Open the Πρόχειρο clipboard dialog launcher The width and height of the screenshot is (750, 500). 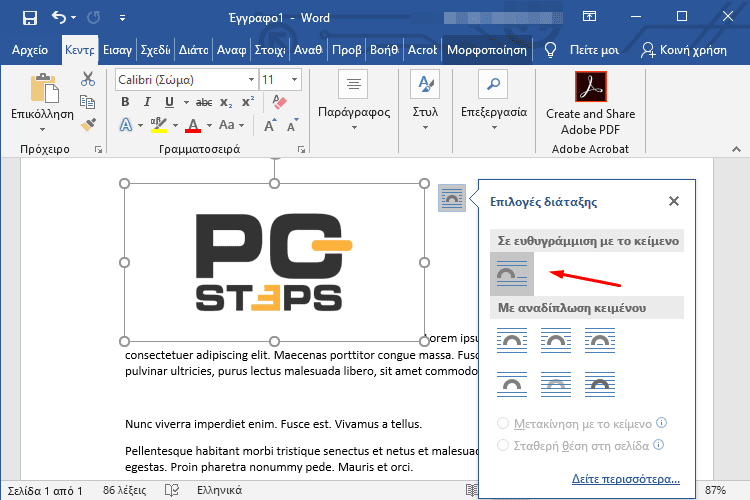[99, 150]
